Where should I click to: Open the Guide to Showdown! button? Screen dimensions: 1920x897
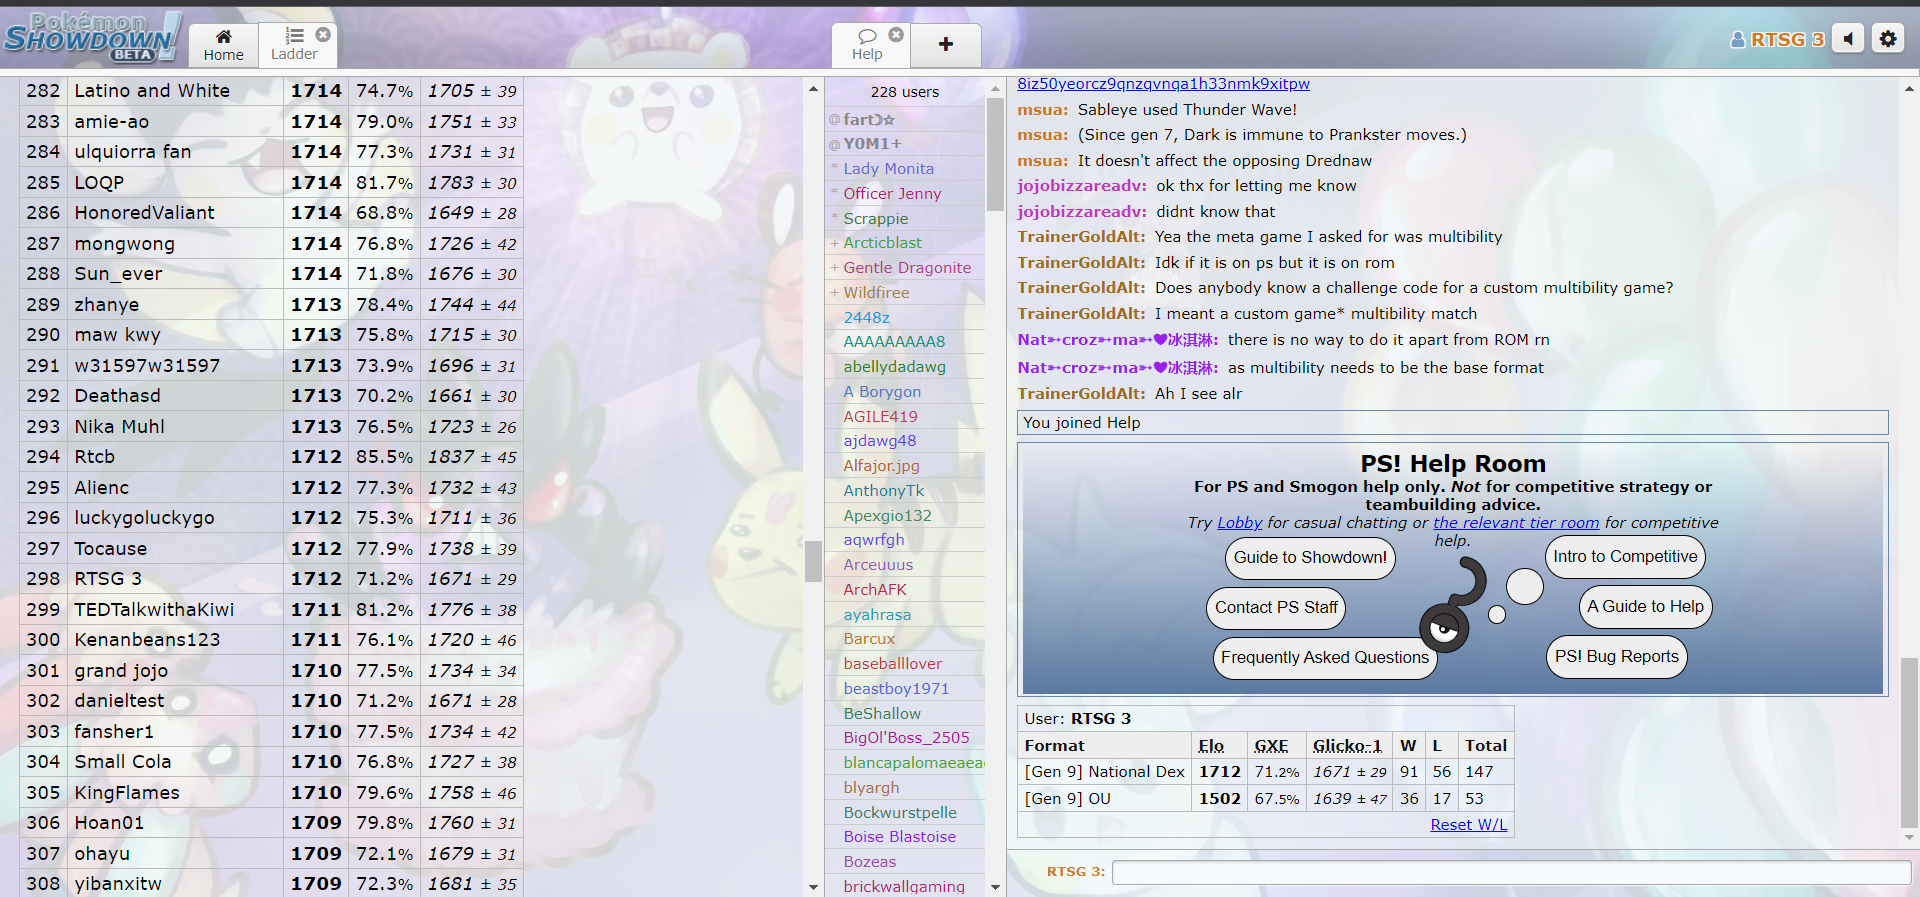click(x=1310, y=557)
